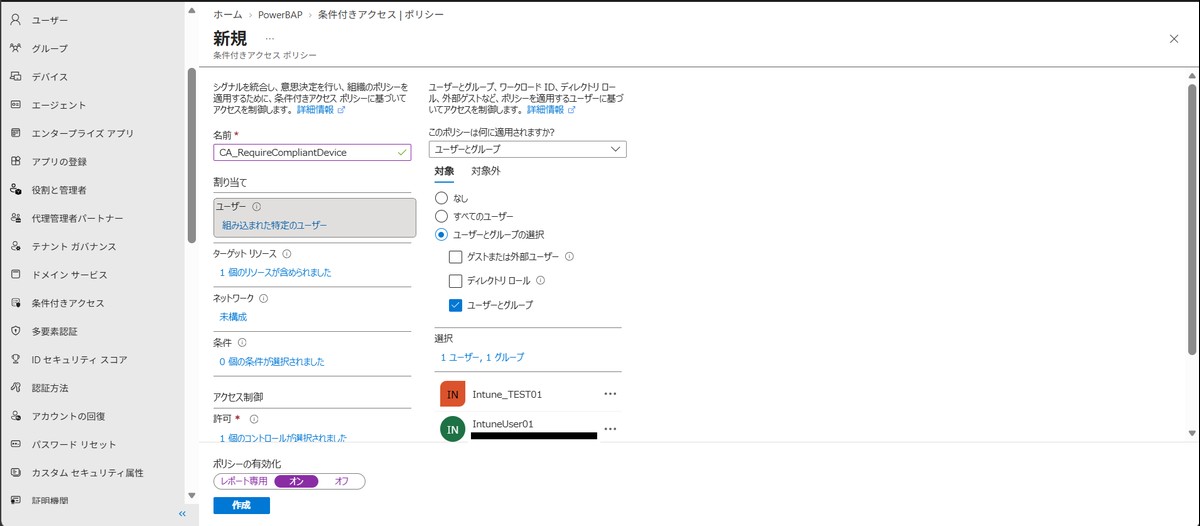Open the パスワード リセット sidebar icon
The width and height of the screenshot is (1200, 526).
(15, 444)
